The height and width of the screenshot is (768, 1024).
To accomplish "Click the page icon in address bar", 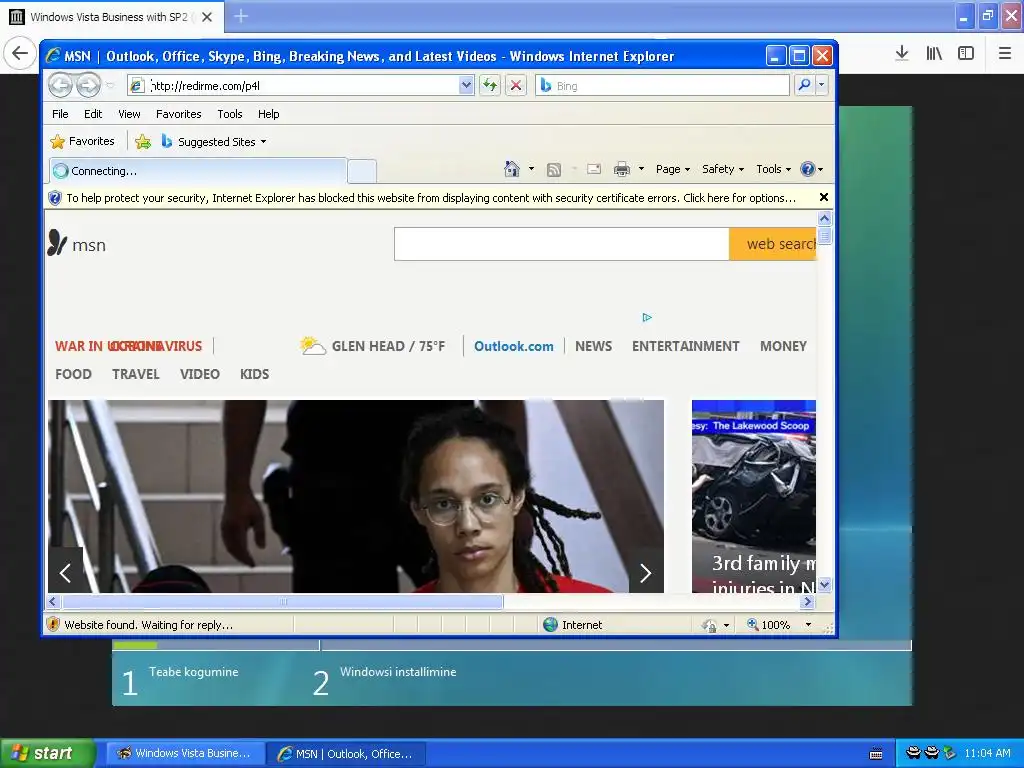I will point(136,85).
